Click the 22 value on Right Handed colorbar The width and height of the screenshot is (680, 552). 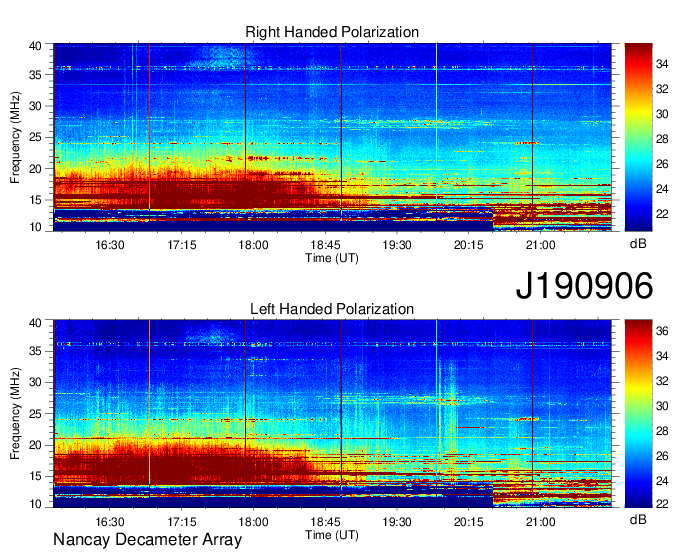[x=662, y=214]
